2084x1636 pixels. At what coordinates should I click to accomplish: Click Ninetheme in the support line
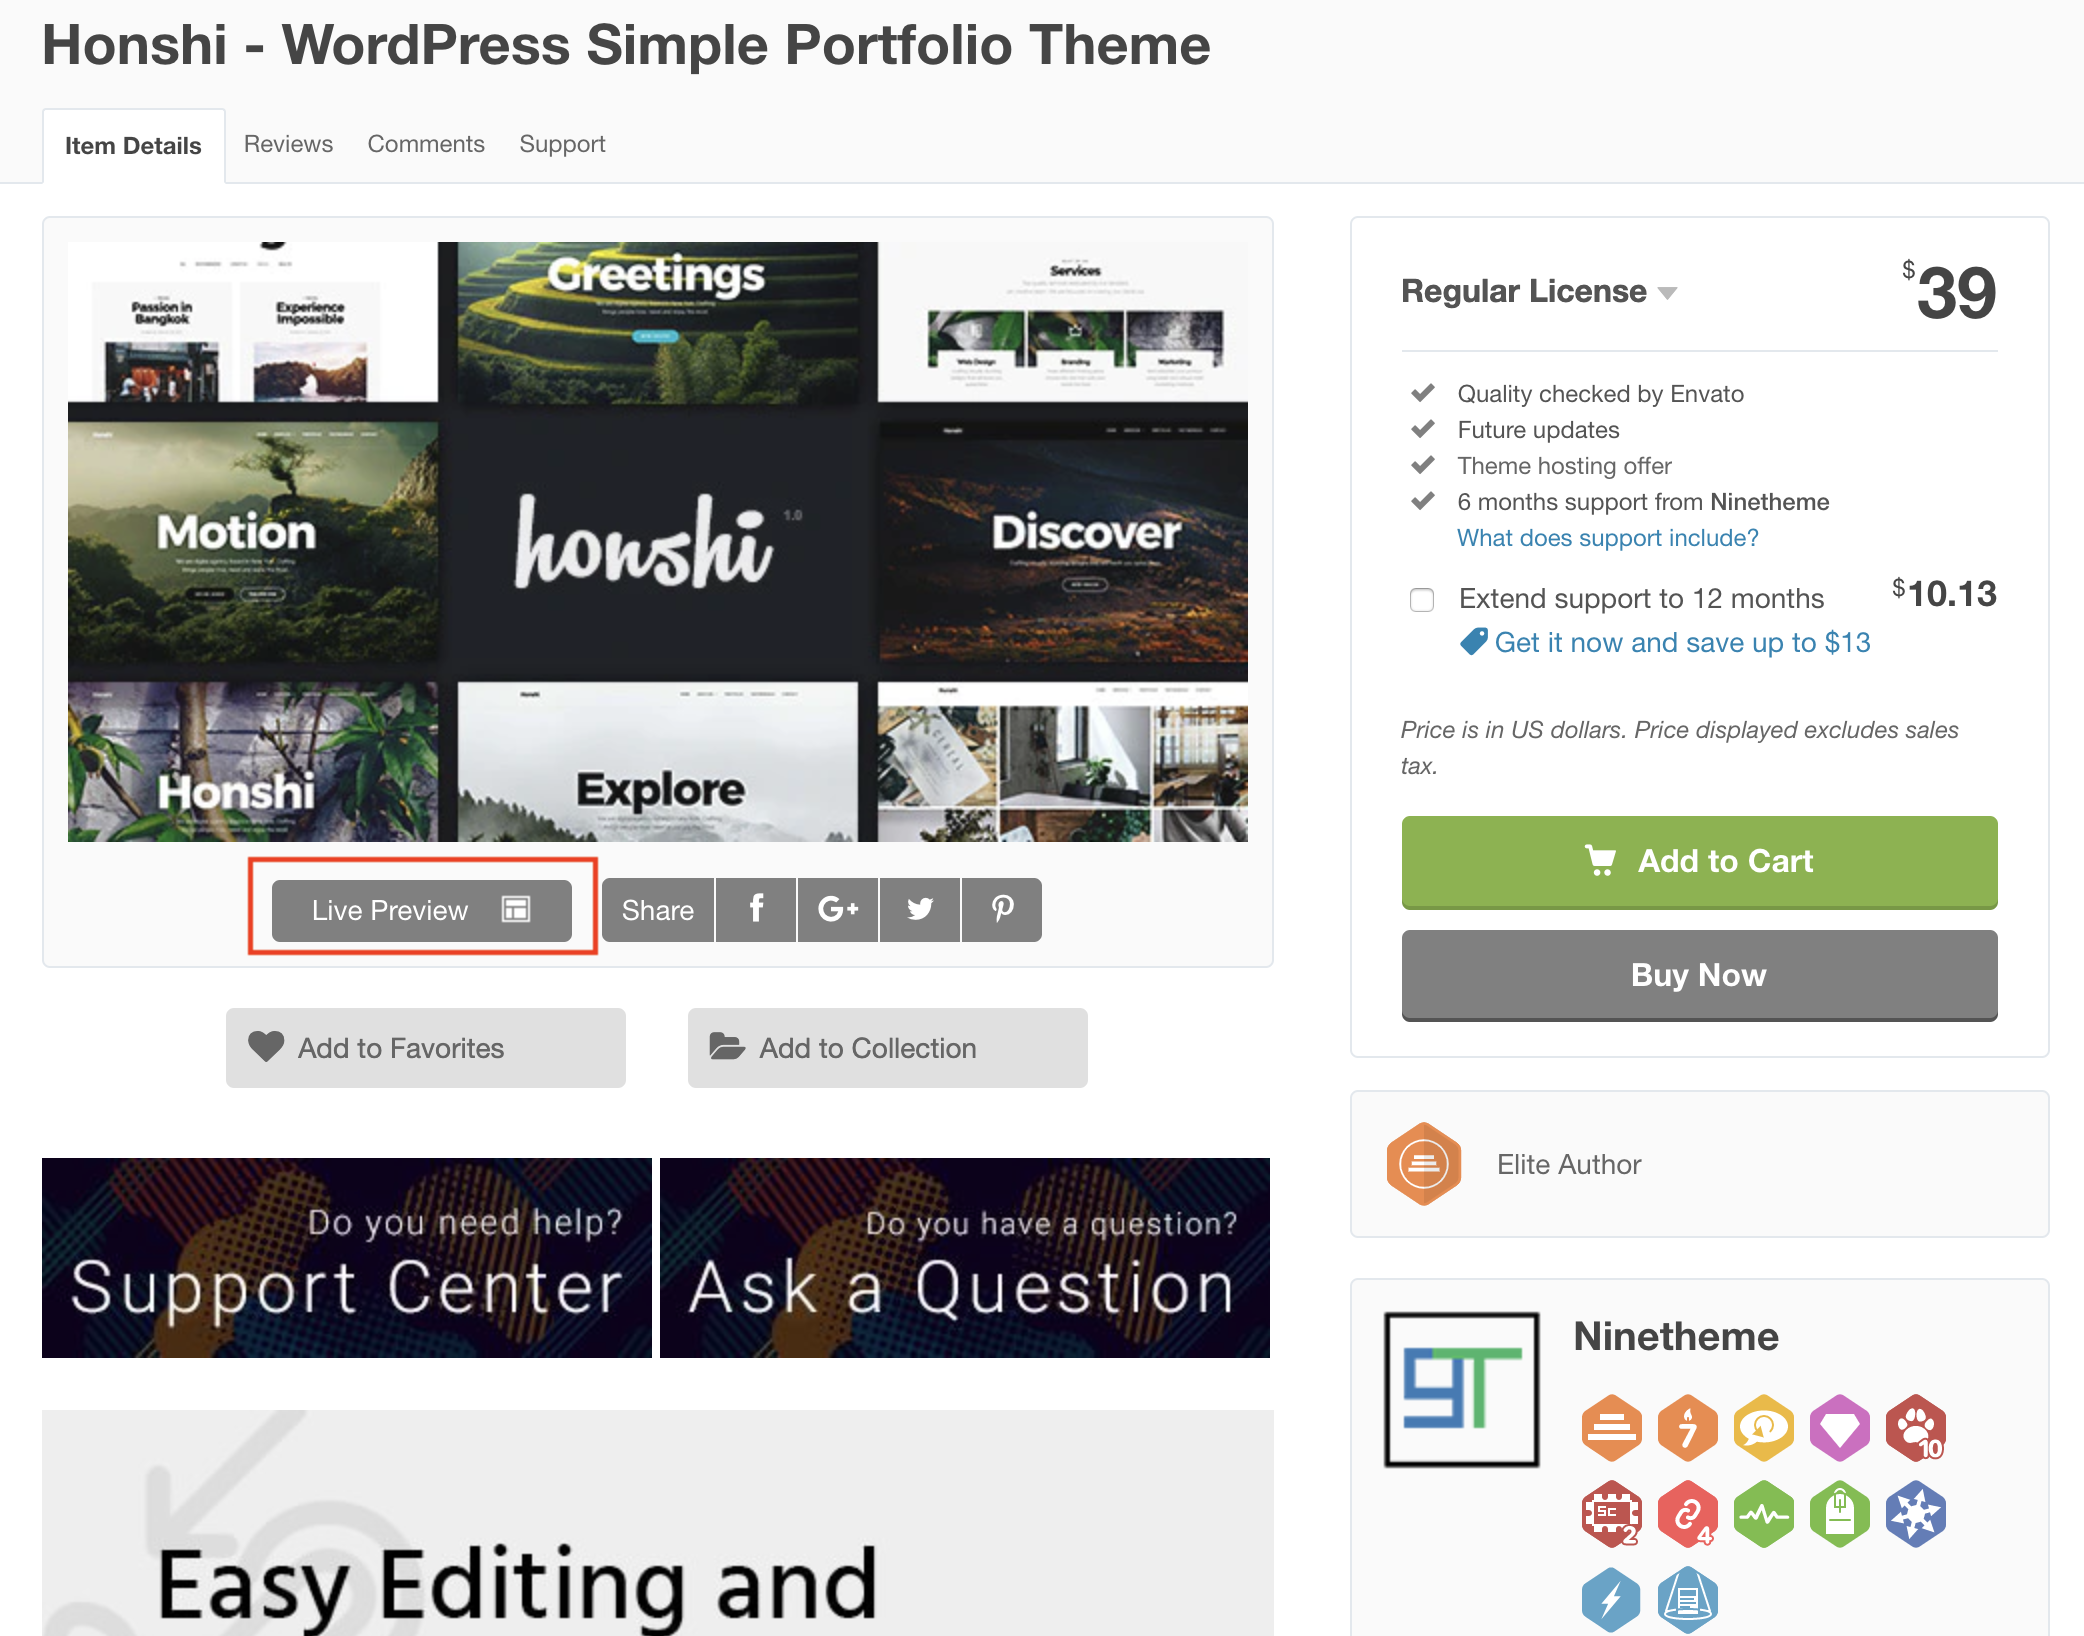click(x=1769, y=502)
